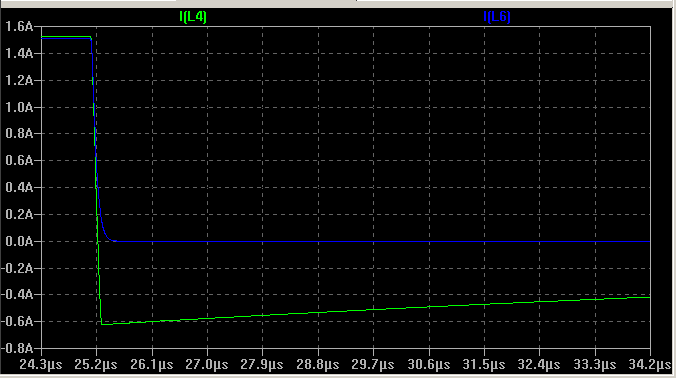Click the -0.2A vertical axis label
The image size is (676, 378).
17,268
